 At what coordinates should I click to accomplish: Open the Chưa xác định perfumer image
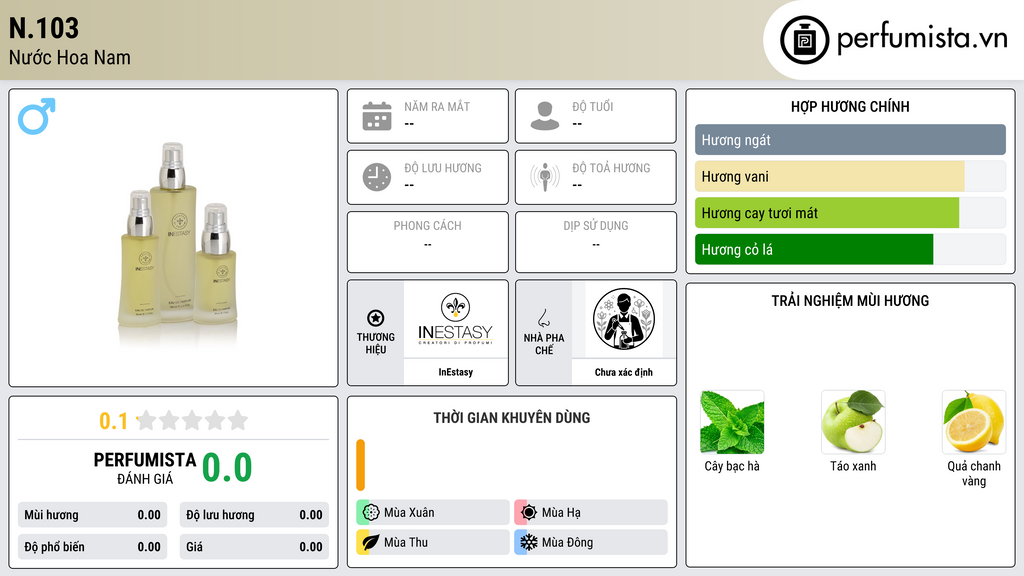[x=624, y=319]
